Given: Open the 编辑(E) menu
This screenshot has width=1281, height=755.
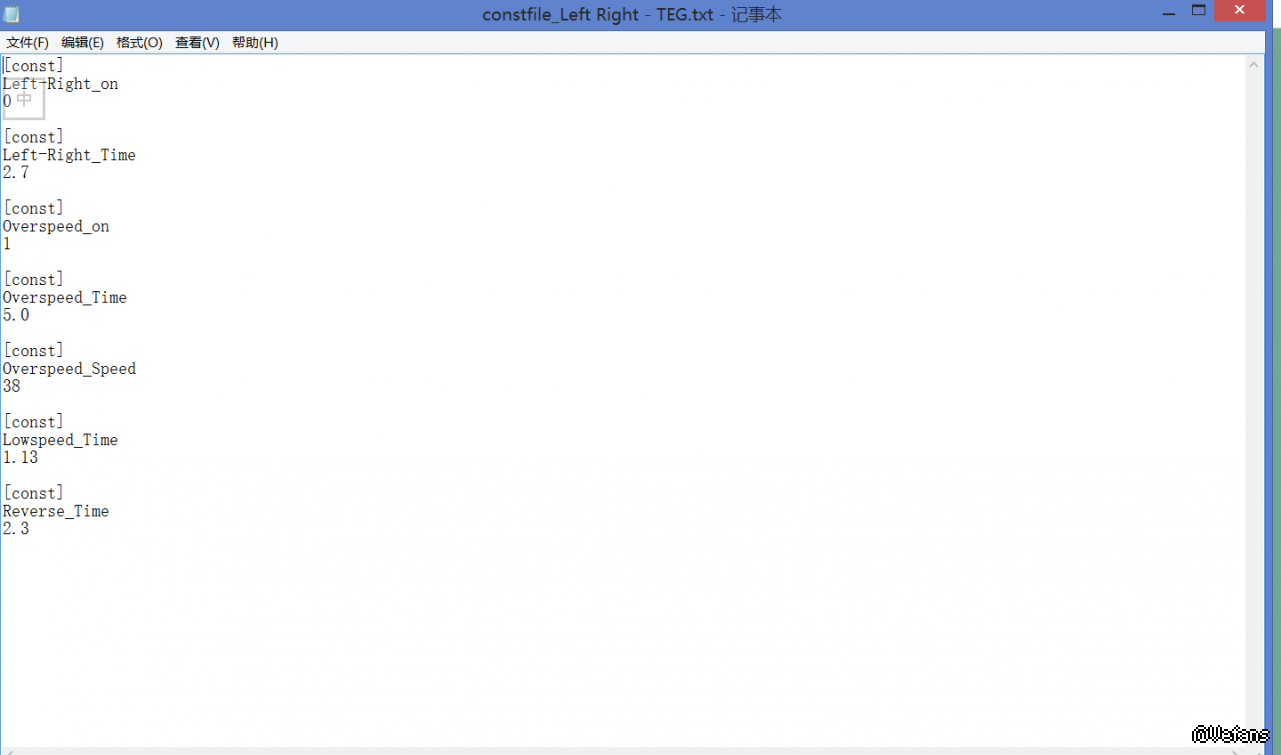Looking at the screenshot, I should coord(82,42).
